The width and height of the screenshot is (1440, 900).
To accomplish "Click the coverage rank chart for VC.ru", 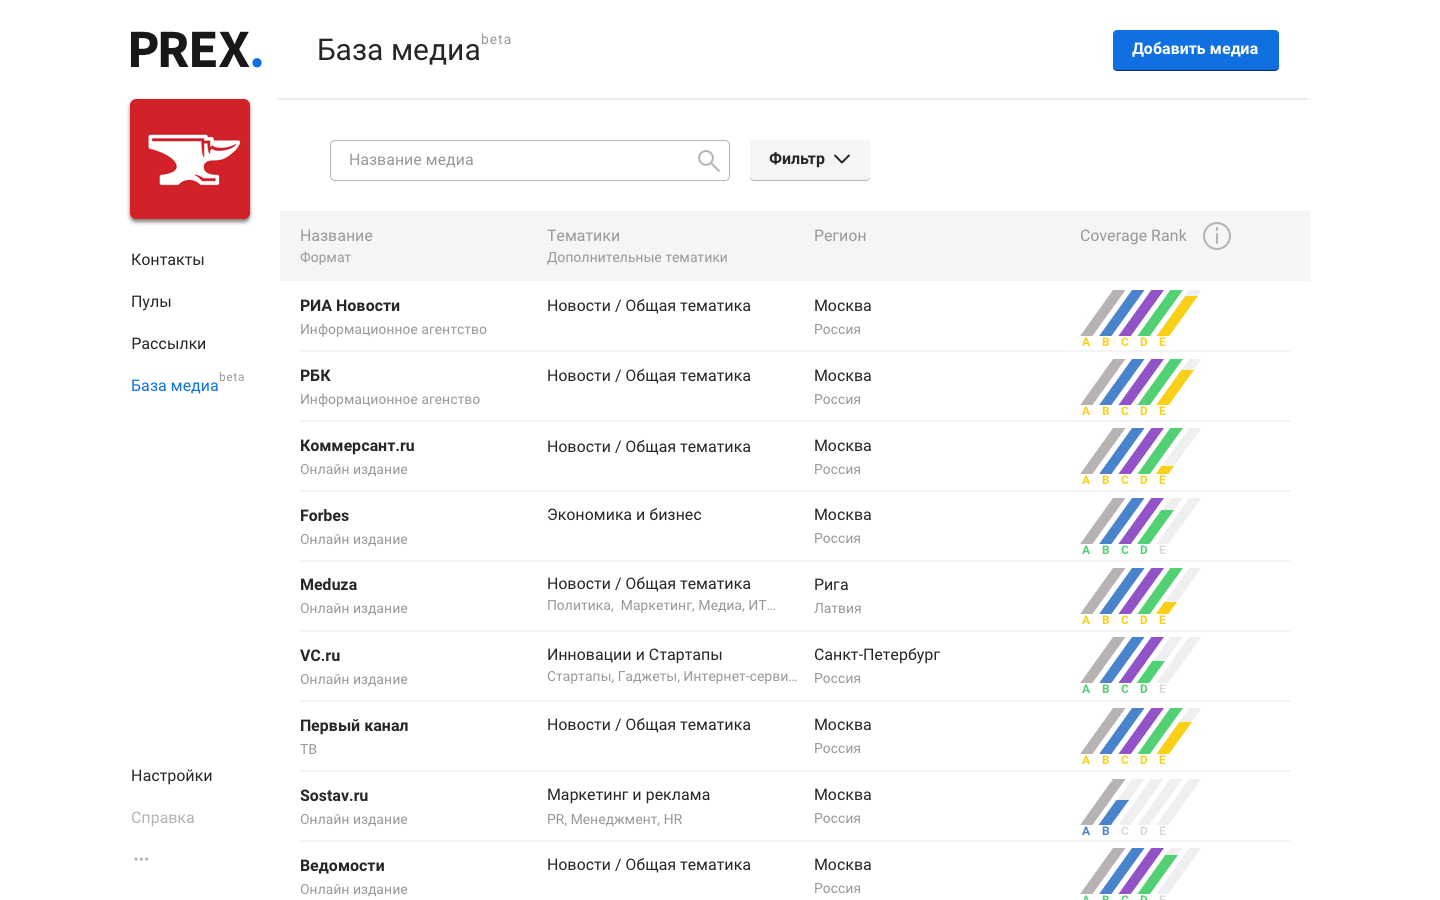I will tap(1140, 666).
